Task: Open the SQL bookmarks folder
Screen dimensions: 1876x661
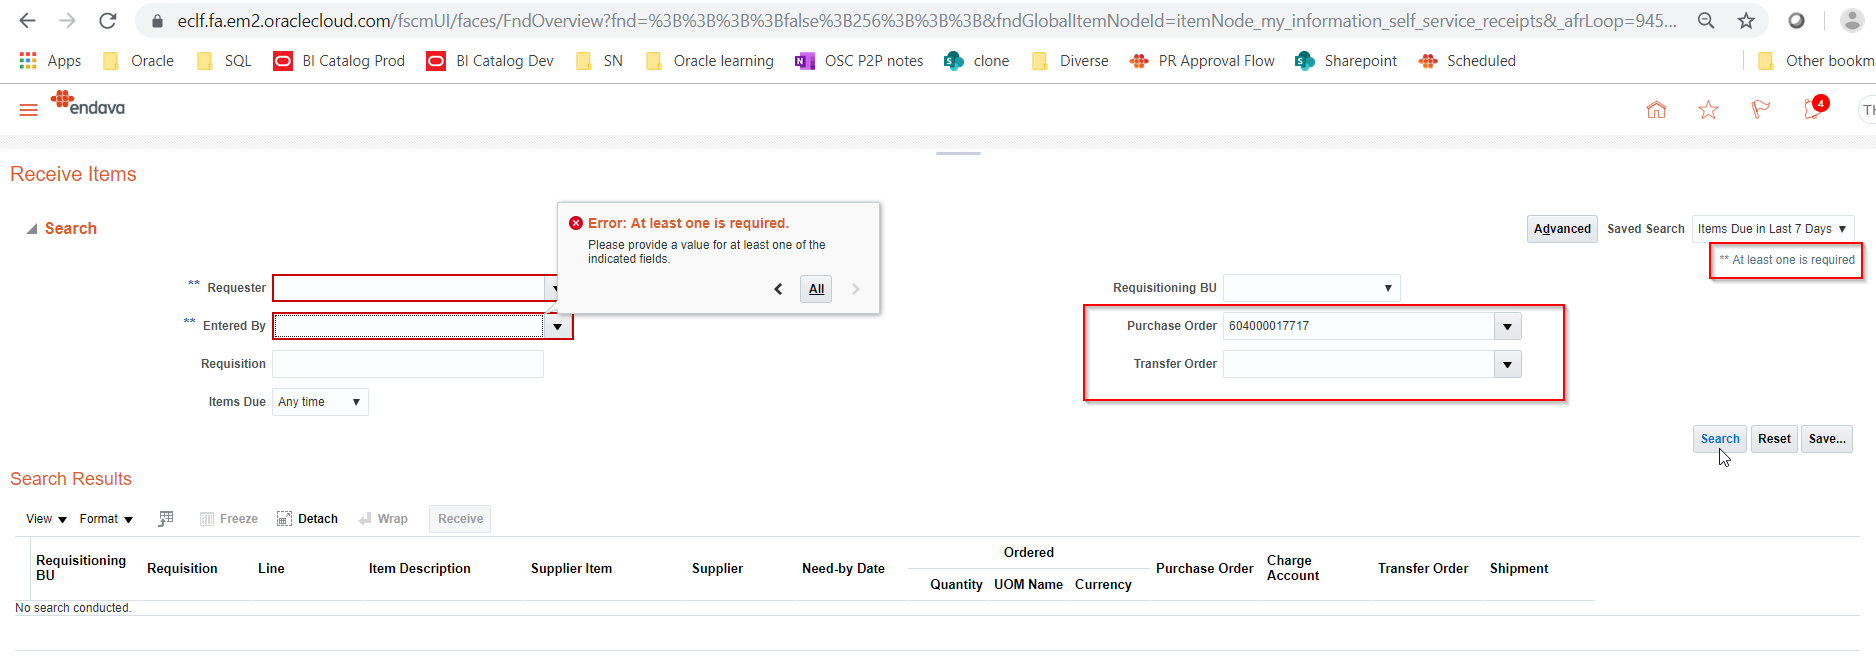Action: (225, 61)
